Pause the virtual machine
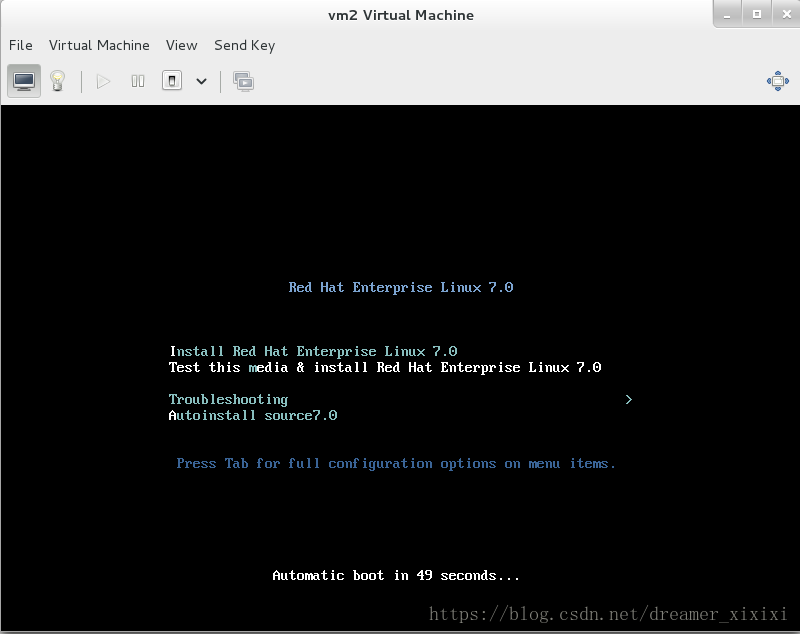This screenshot has width=800, height=634. click(x=138, y=81)
